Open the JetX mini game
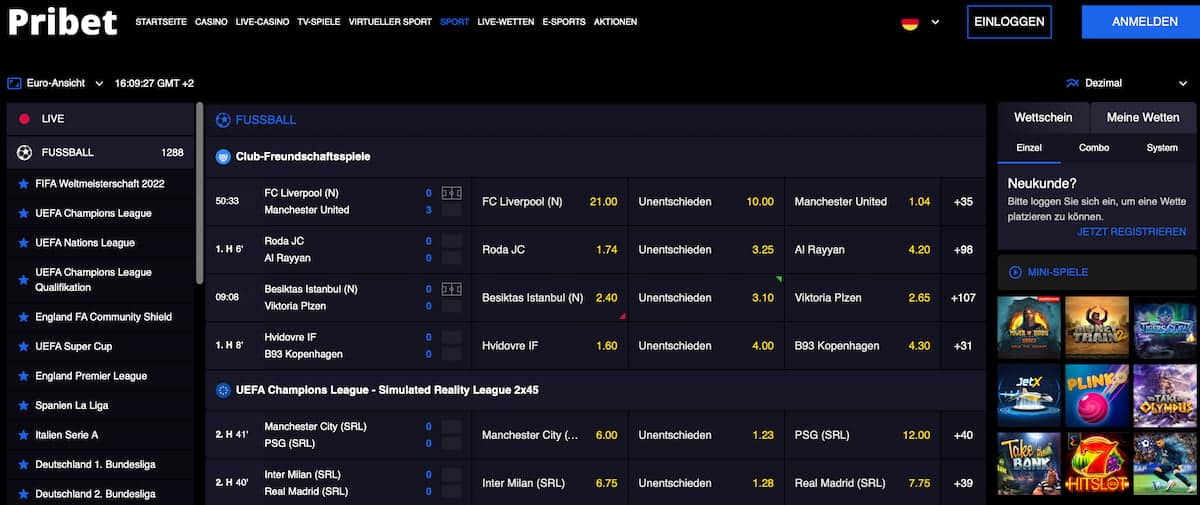Viewport: 1200px width, 505px height. click(x=1029, y=395)
